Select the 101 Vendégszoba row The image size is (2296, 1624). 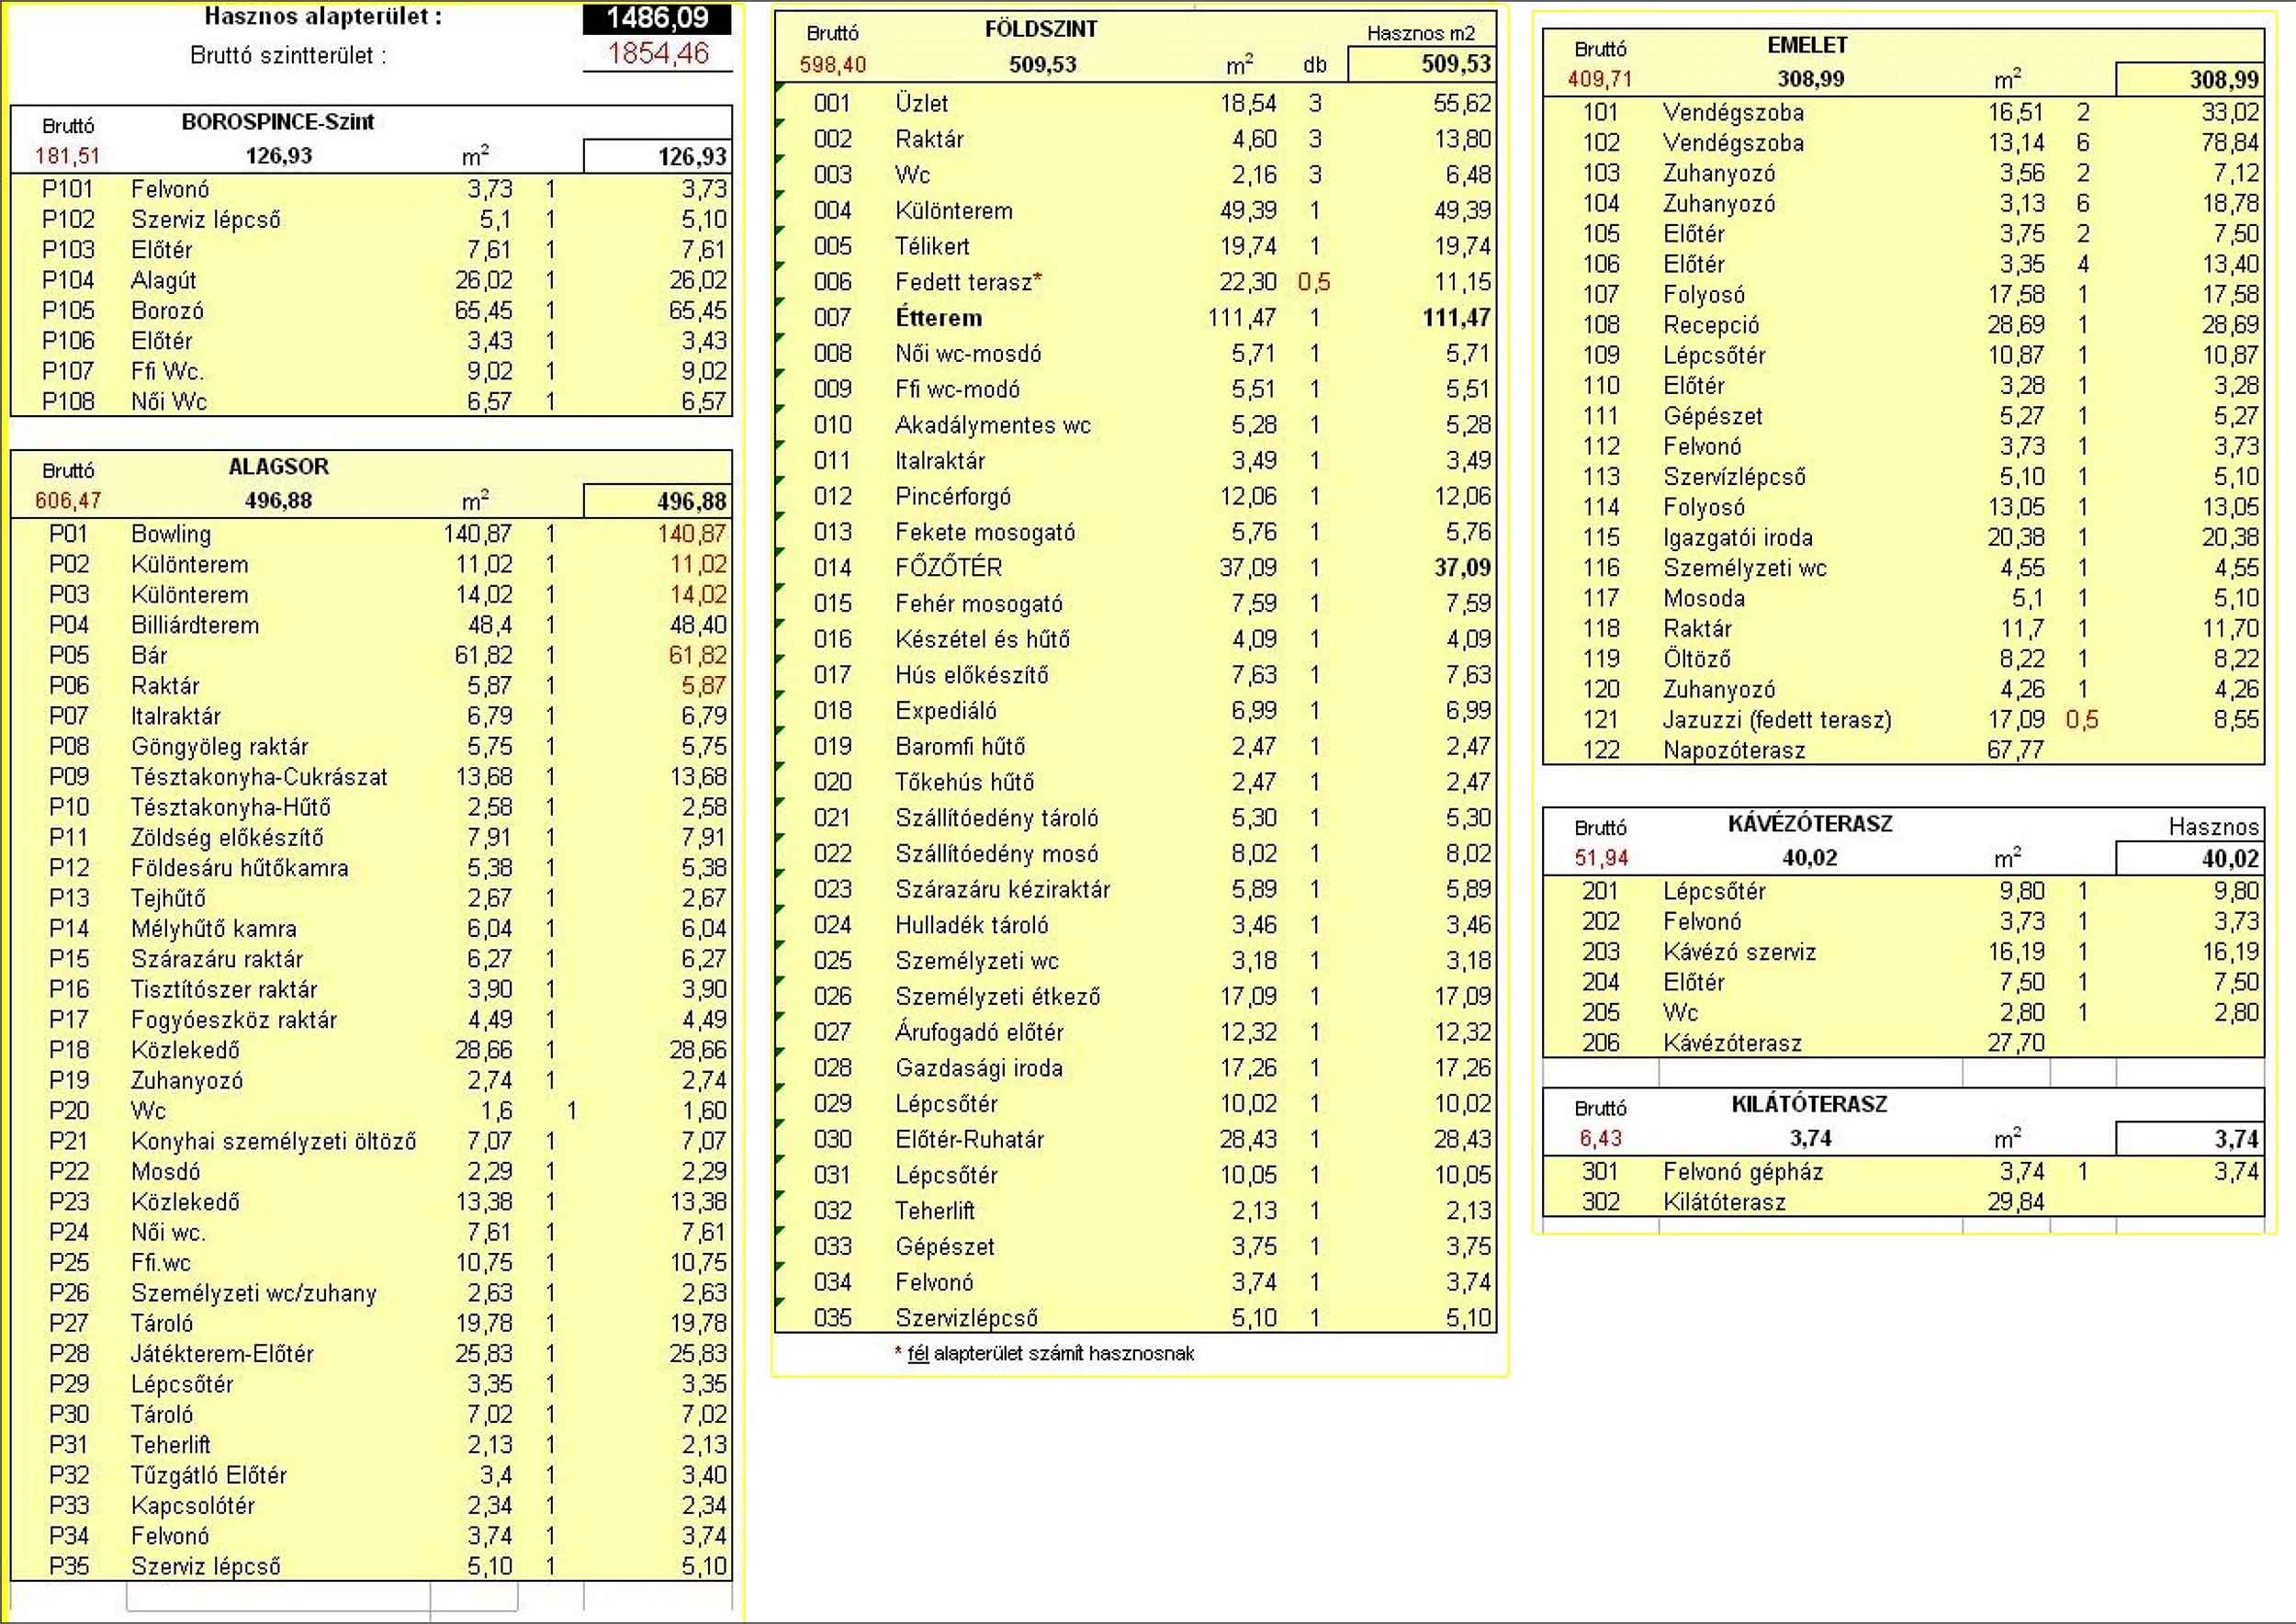[x=1904, y=113]
